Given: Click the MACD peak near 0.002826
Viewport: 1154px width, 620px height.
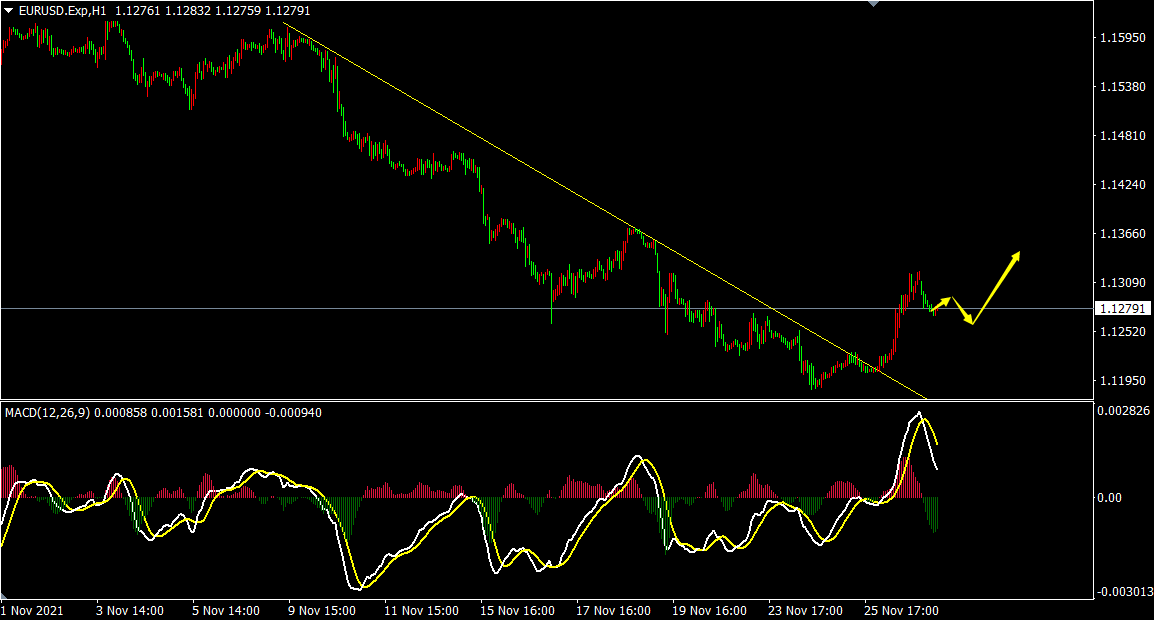Looking at the screenshot, I should point(918,415).
